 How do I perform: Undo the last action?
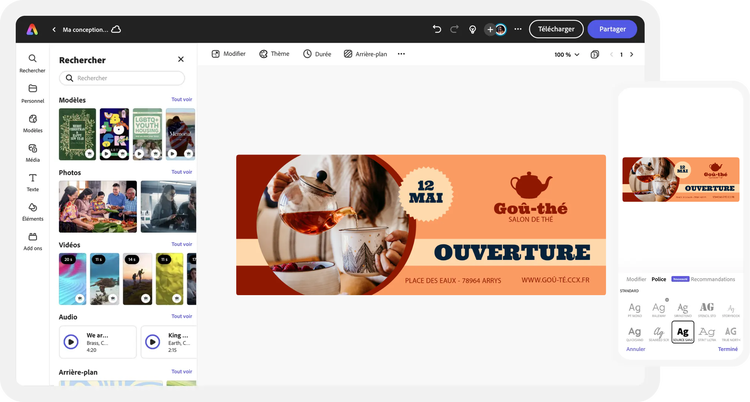coord(437,29)
